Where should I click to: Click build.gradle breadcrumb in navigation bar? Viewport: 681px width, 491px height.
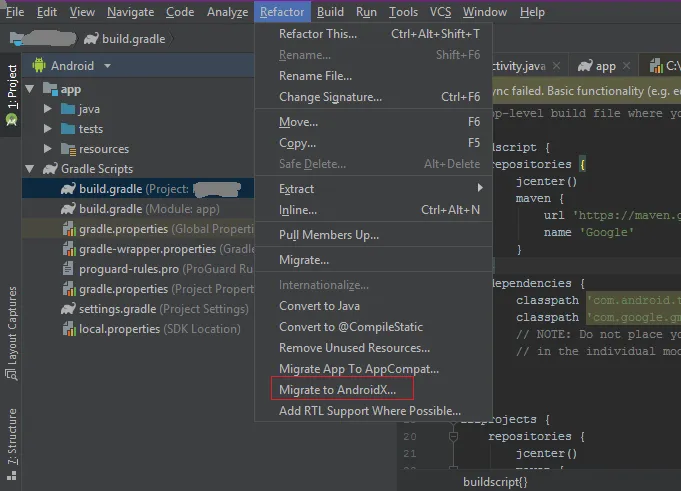point(125,39)
